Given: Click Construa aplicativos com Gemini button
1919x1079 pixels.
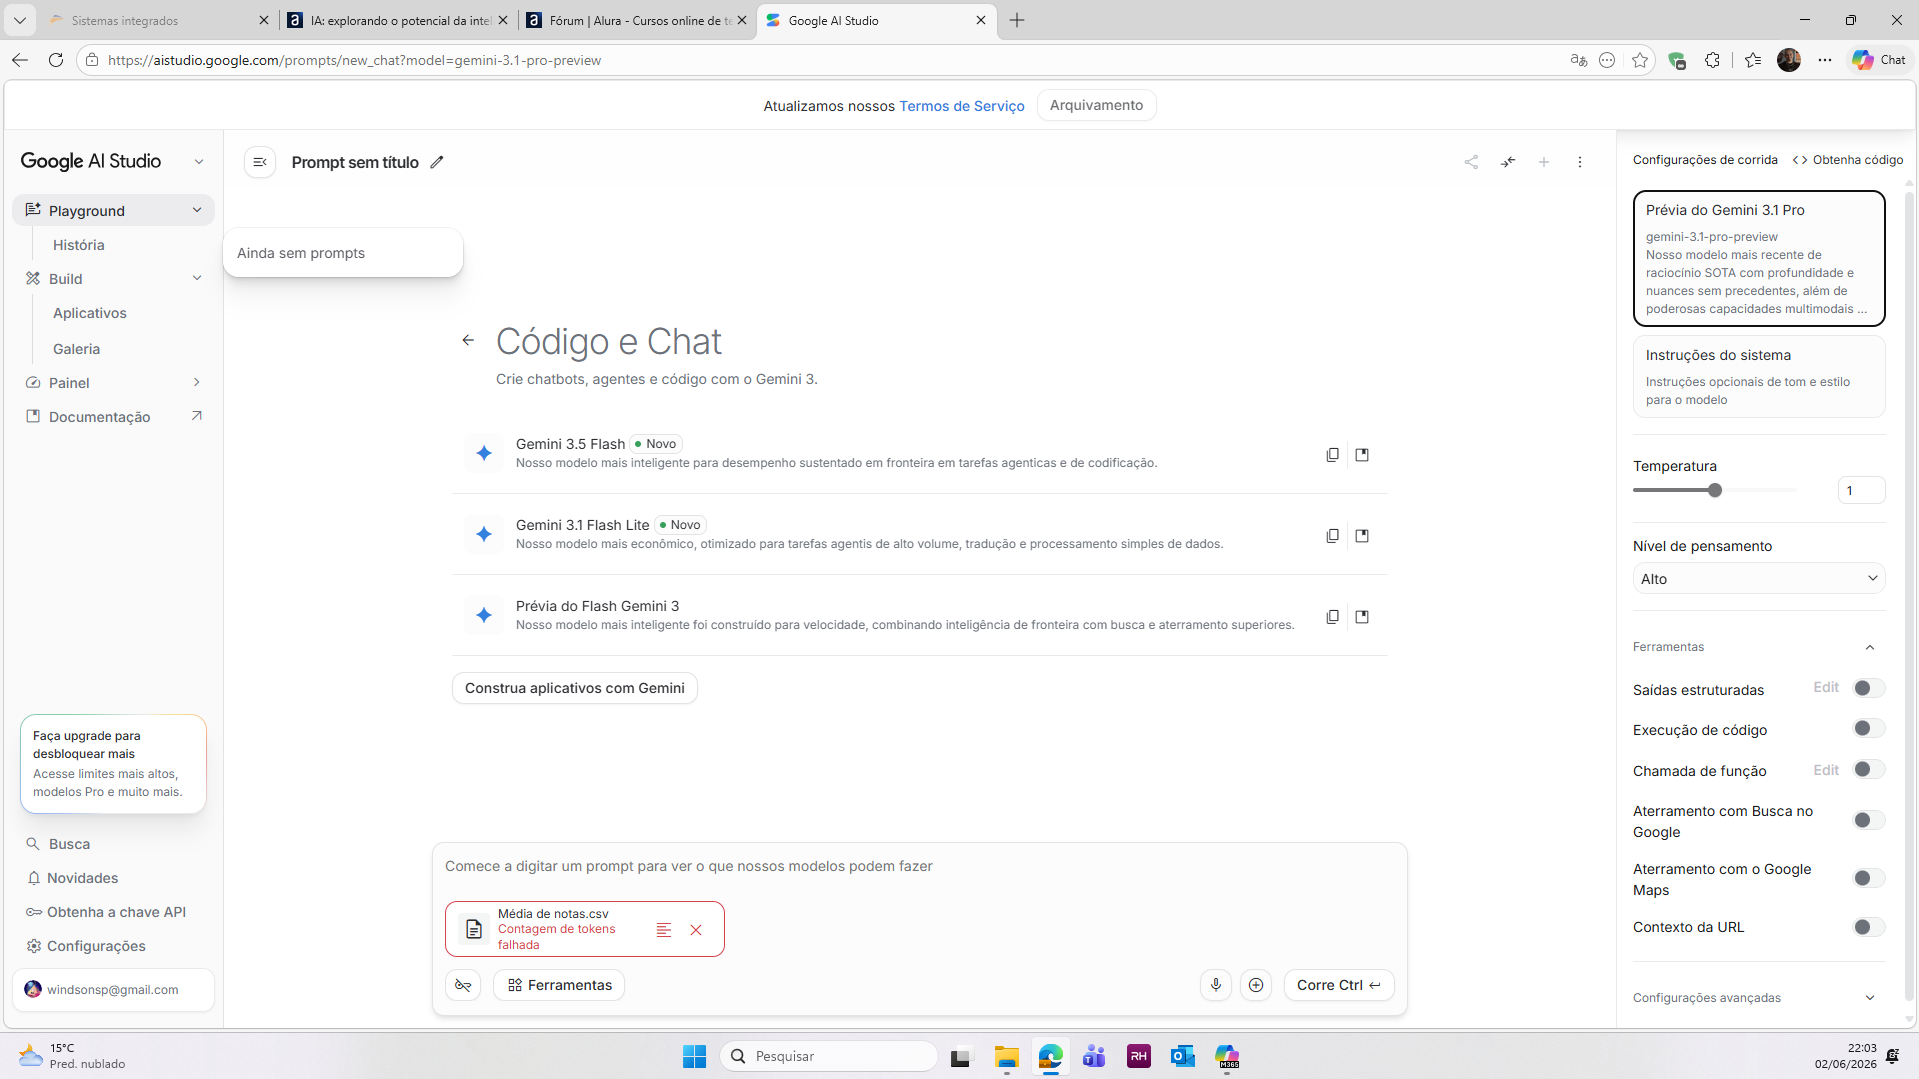Looking at the screenshot, I should point(575,688).
